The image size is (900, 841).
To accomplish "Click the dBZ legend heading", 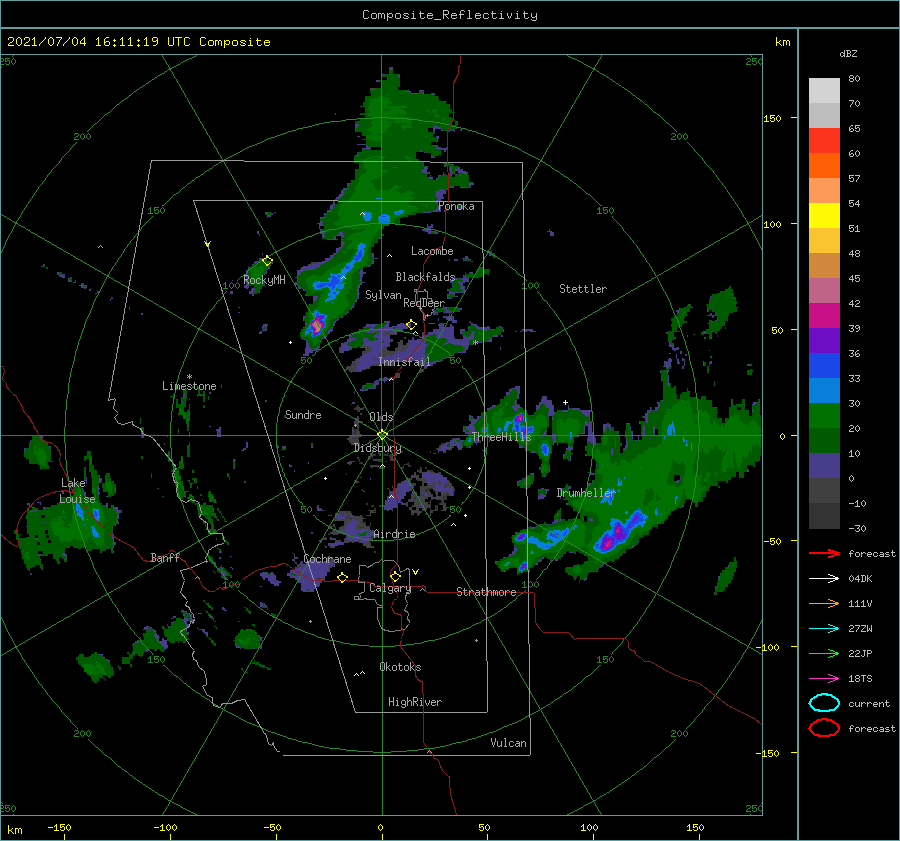I will [x=848, y=54].
